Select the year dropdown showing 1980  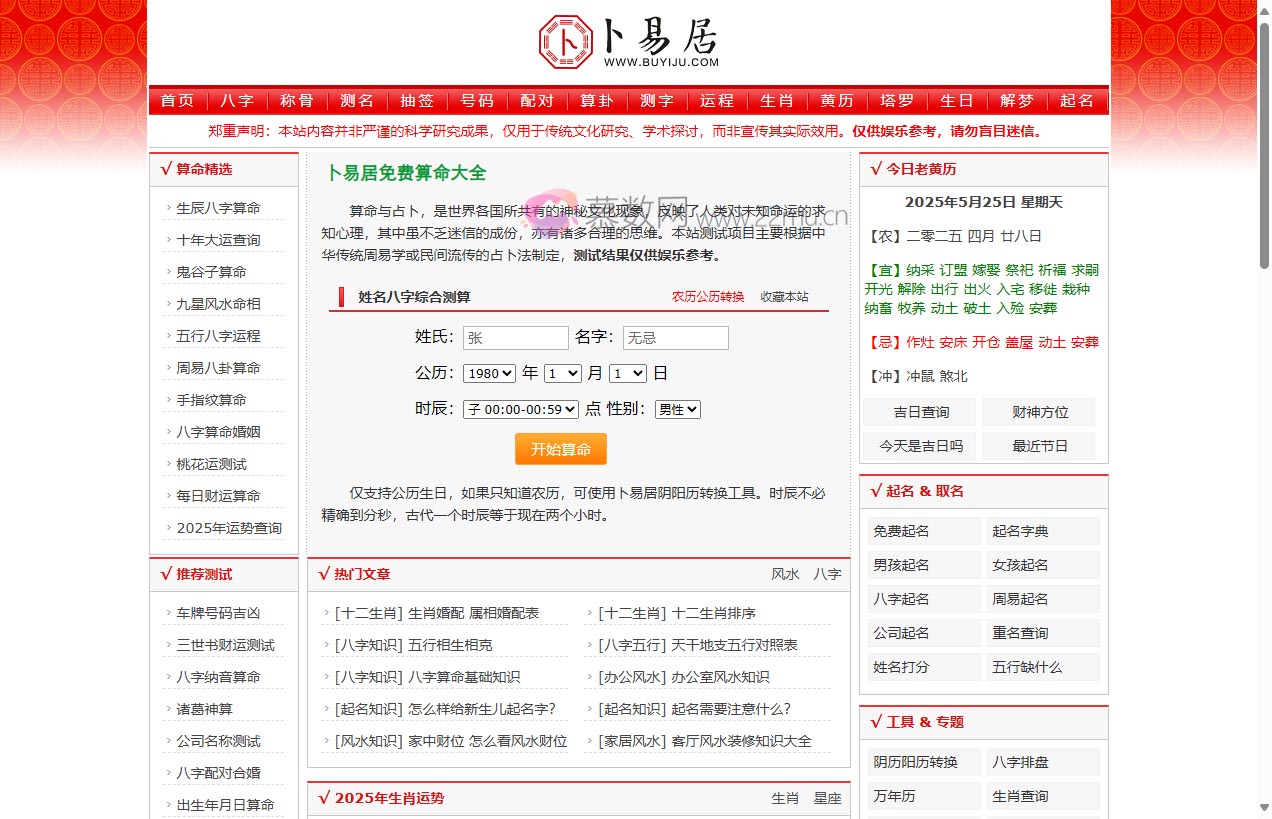489,373
